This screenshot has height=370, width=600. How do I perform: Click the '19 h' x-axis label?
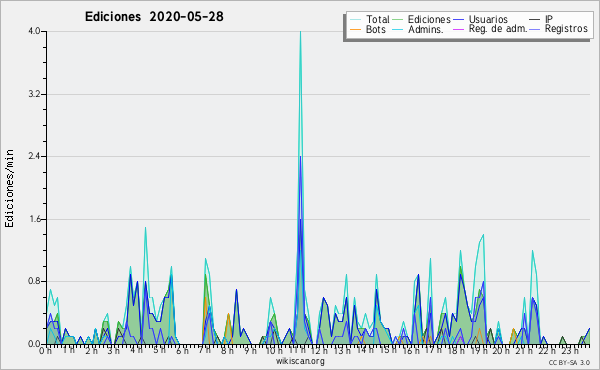(x=479, y=350)
